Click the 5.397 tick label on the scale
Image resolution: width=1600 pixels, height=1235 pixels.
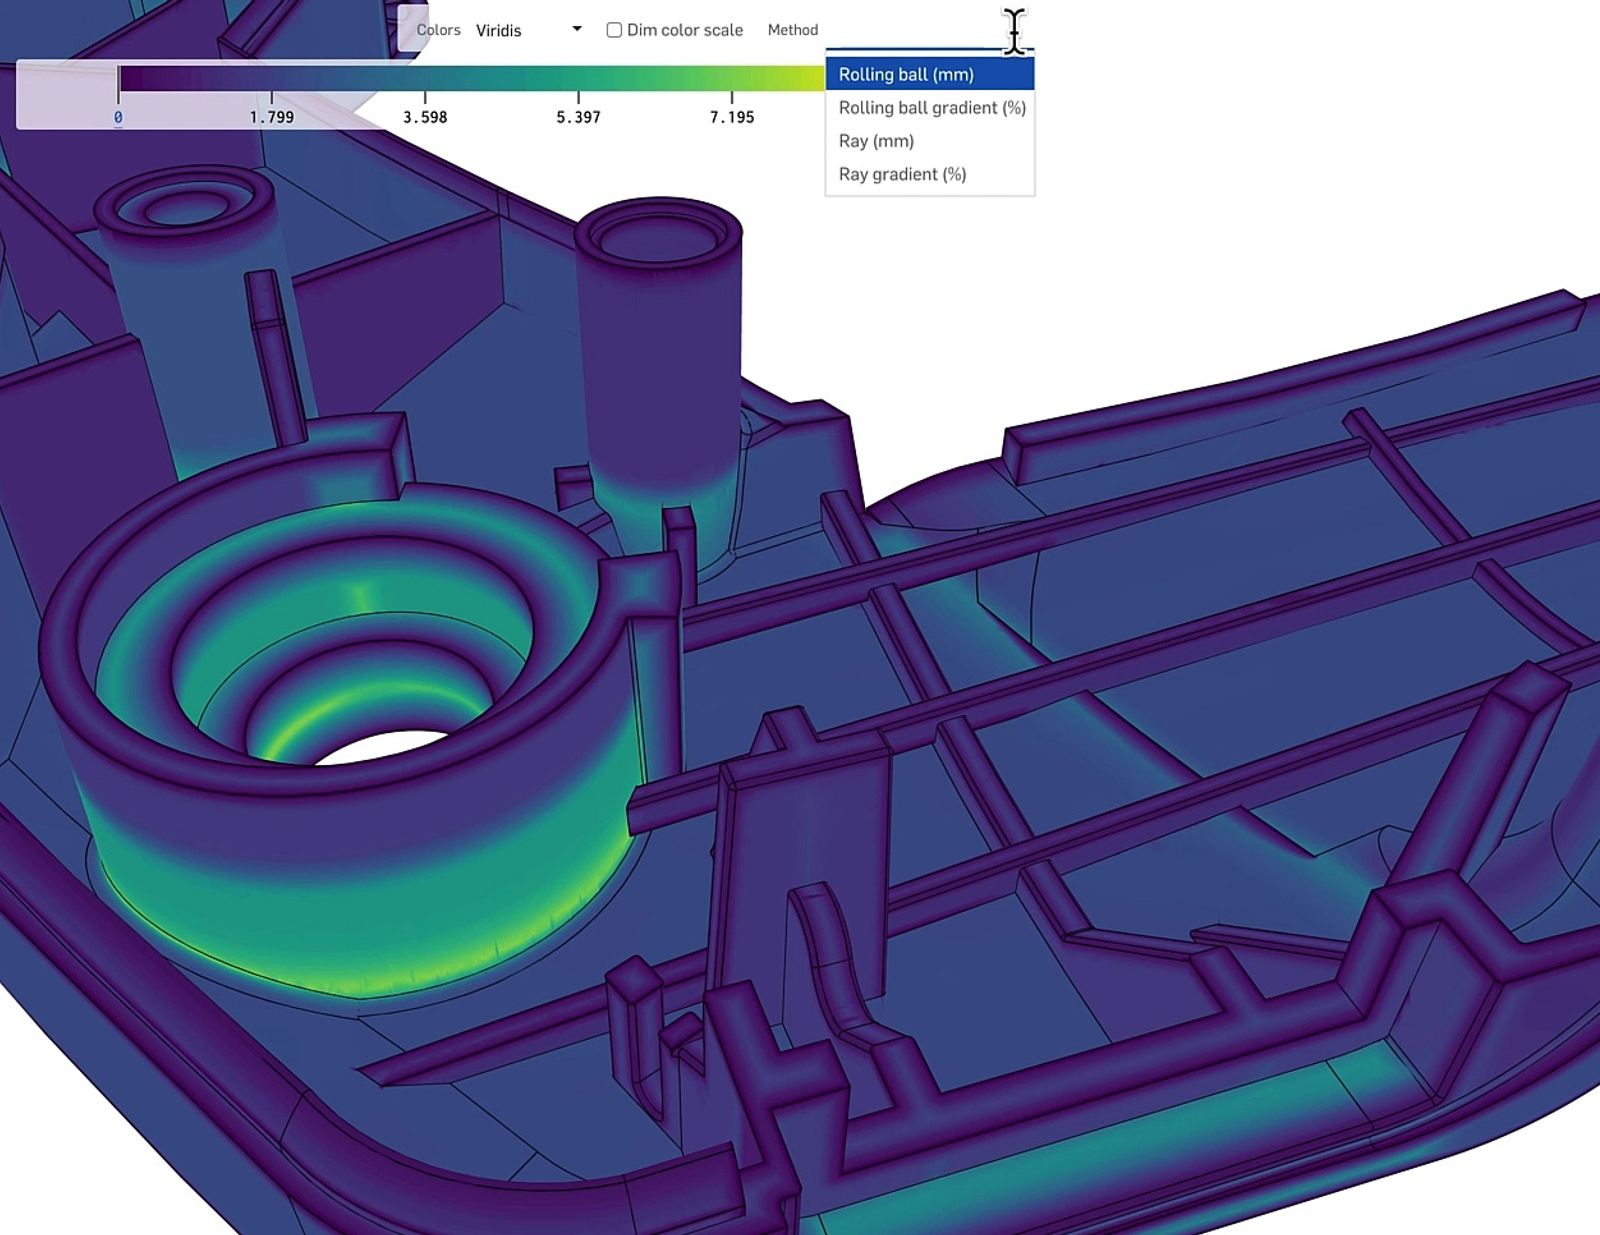pos(578,117)
